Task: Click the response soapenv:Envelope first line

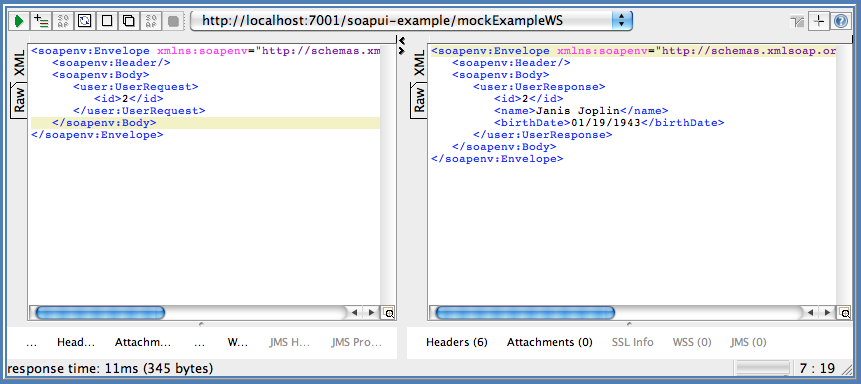Action: click(633, 51)
